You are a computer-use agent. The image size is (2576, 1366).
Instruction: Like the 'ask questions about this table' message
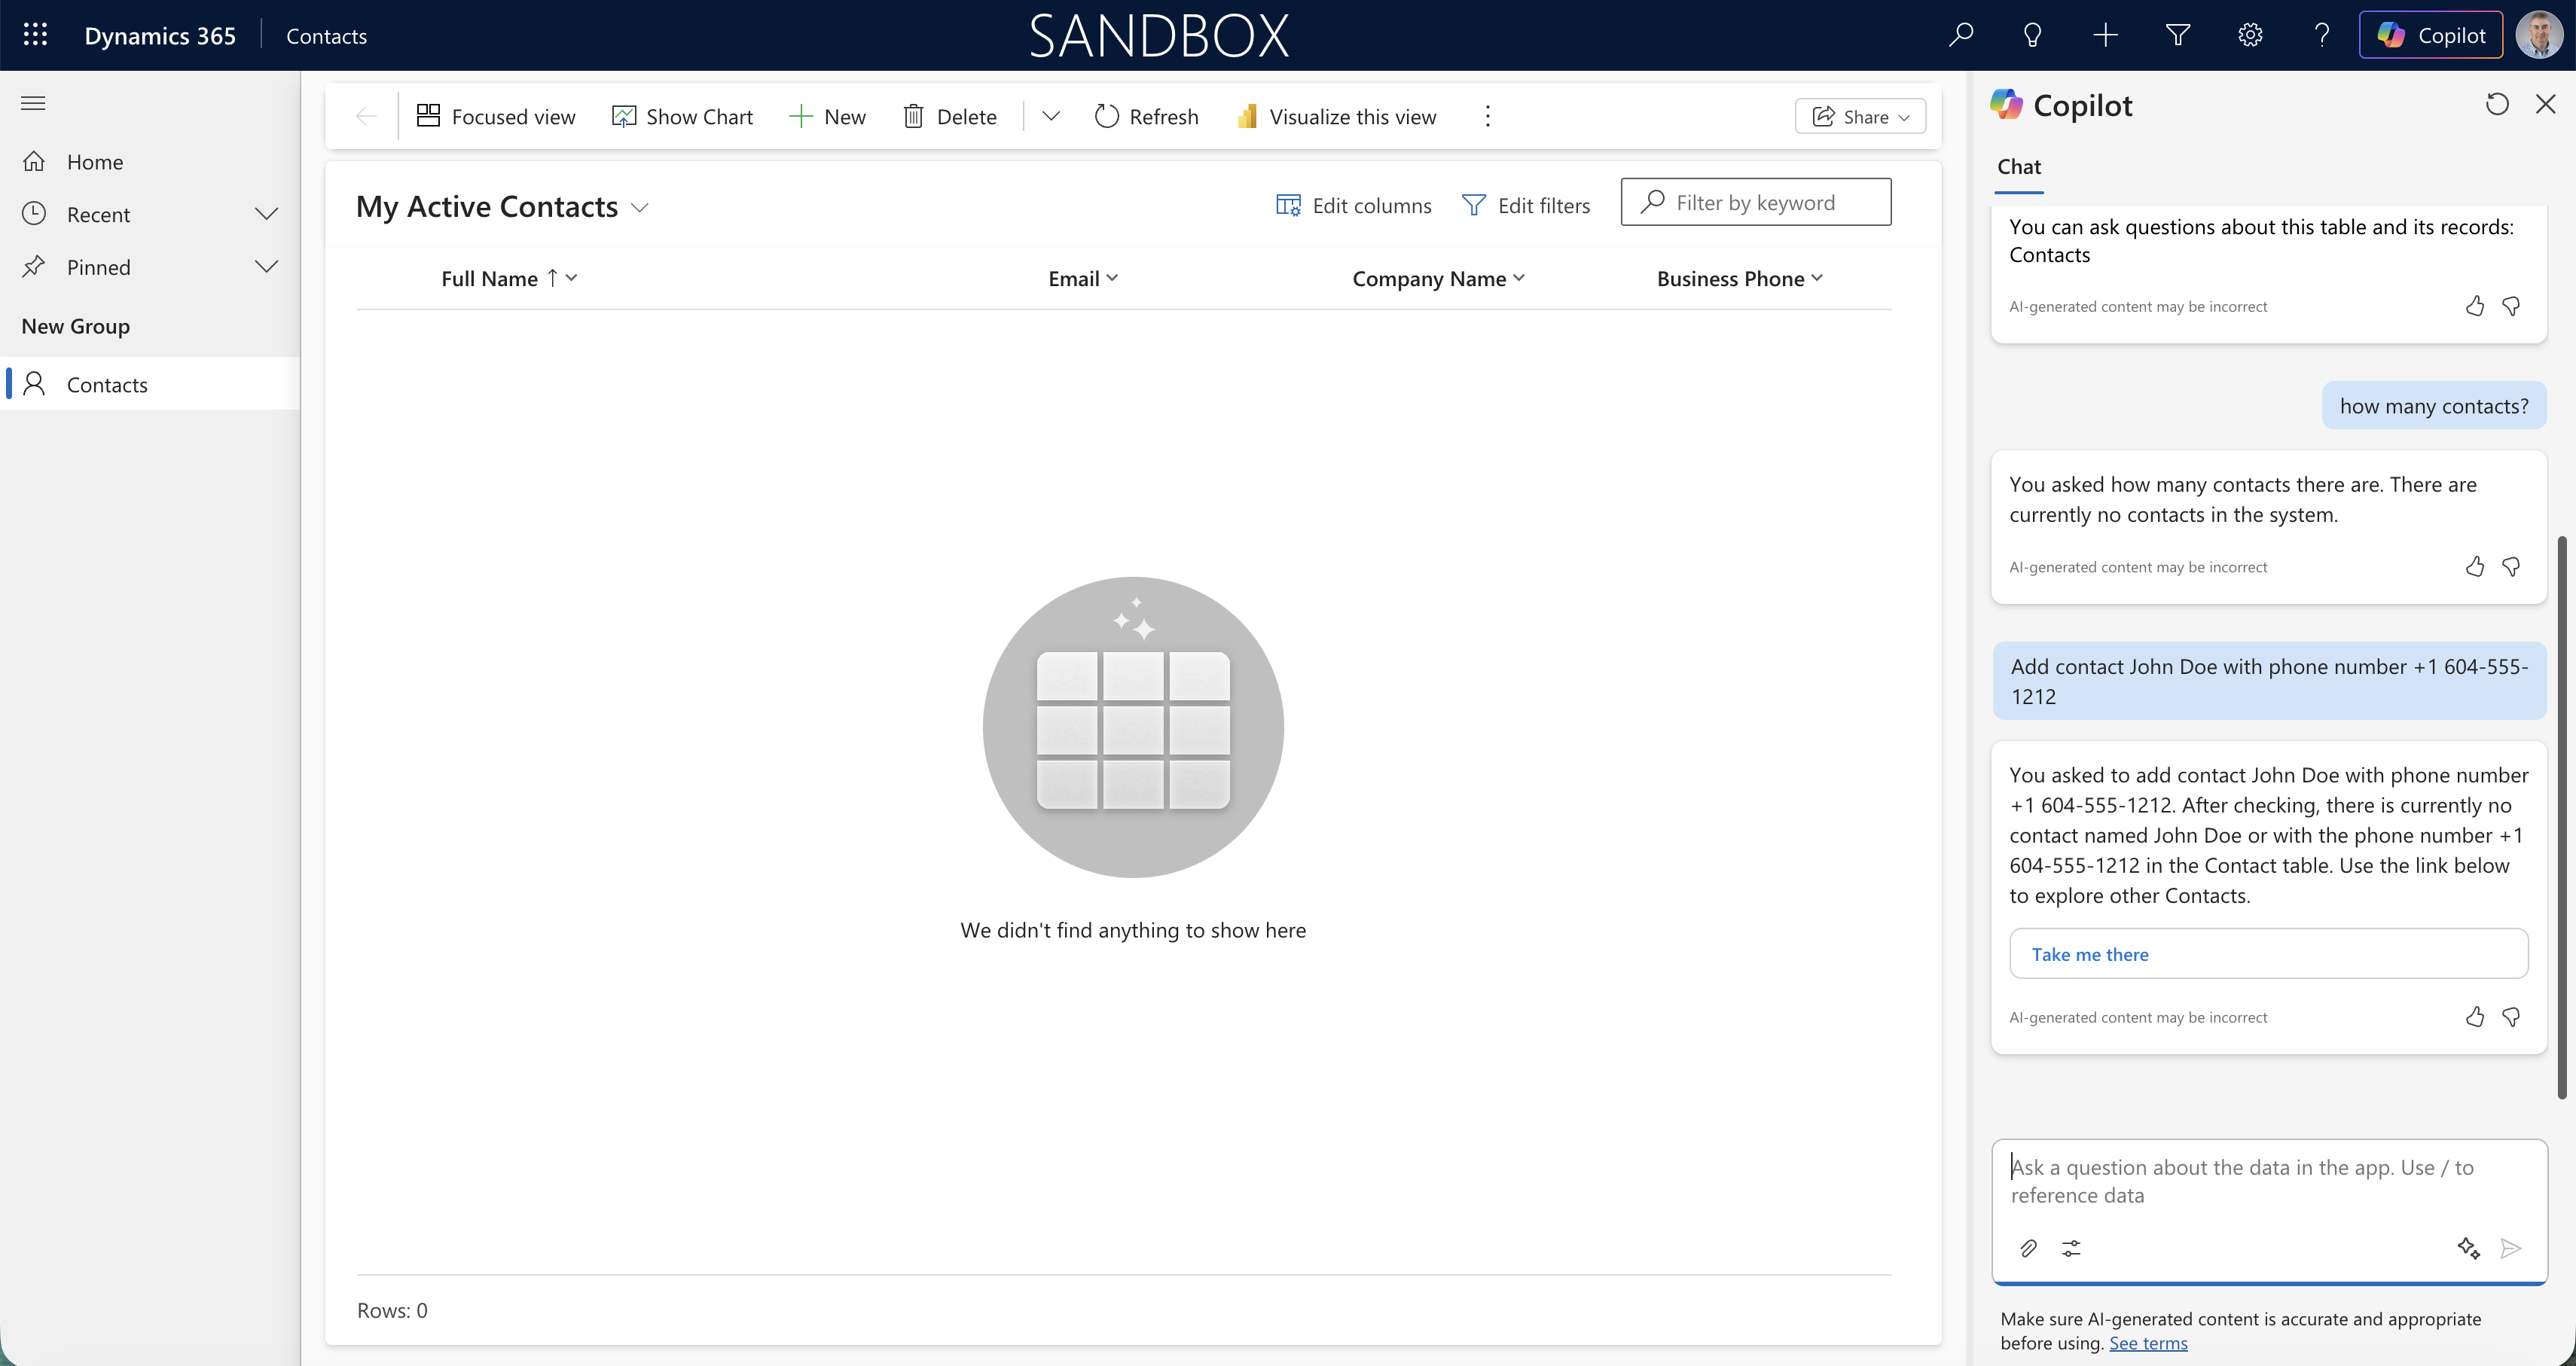[2475, 306]
